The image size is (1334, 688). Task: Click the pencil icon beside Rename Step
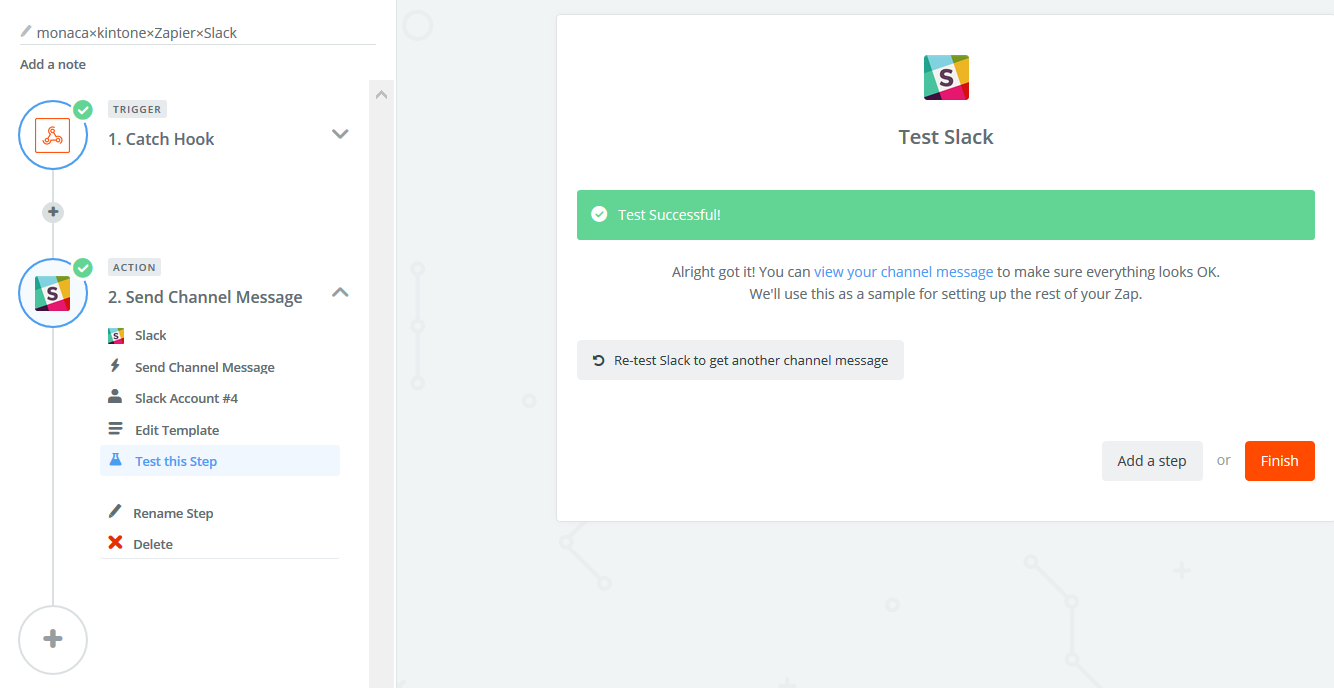tap(115, 512)
